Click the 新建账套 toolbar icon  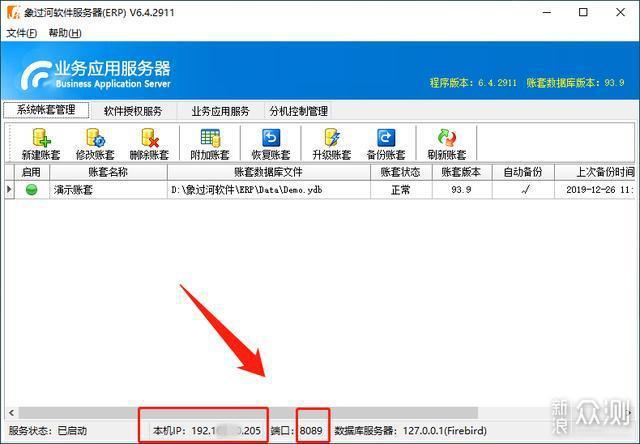pos(41,138)
